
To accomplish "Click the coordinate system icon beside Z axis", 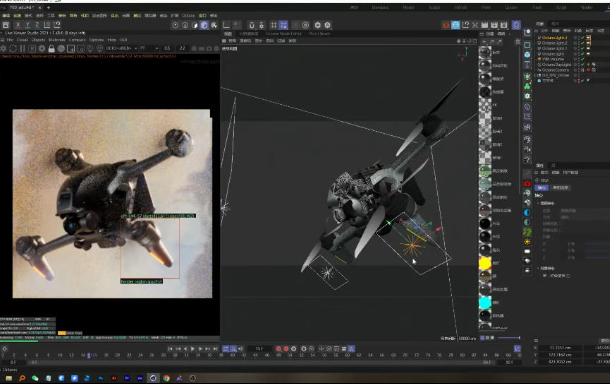I will pos(47,25).
